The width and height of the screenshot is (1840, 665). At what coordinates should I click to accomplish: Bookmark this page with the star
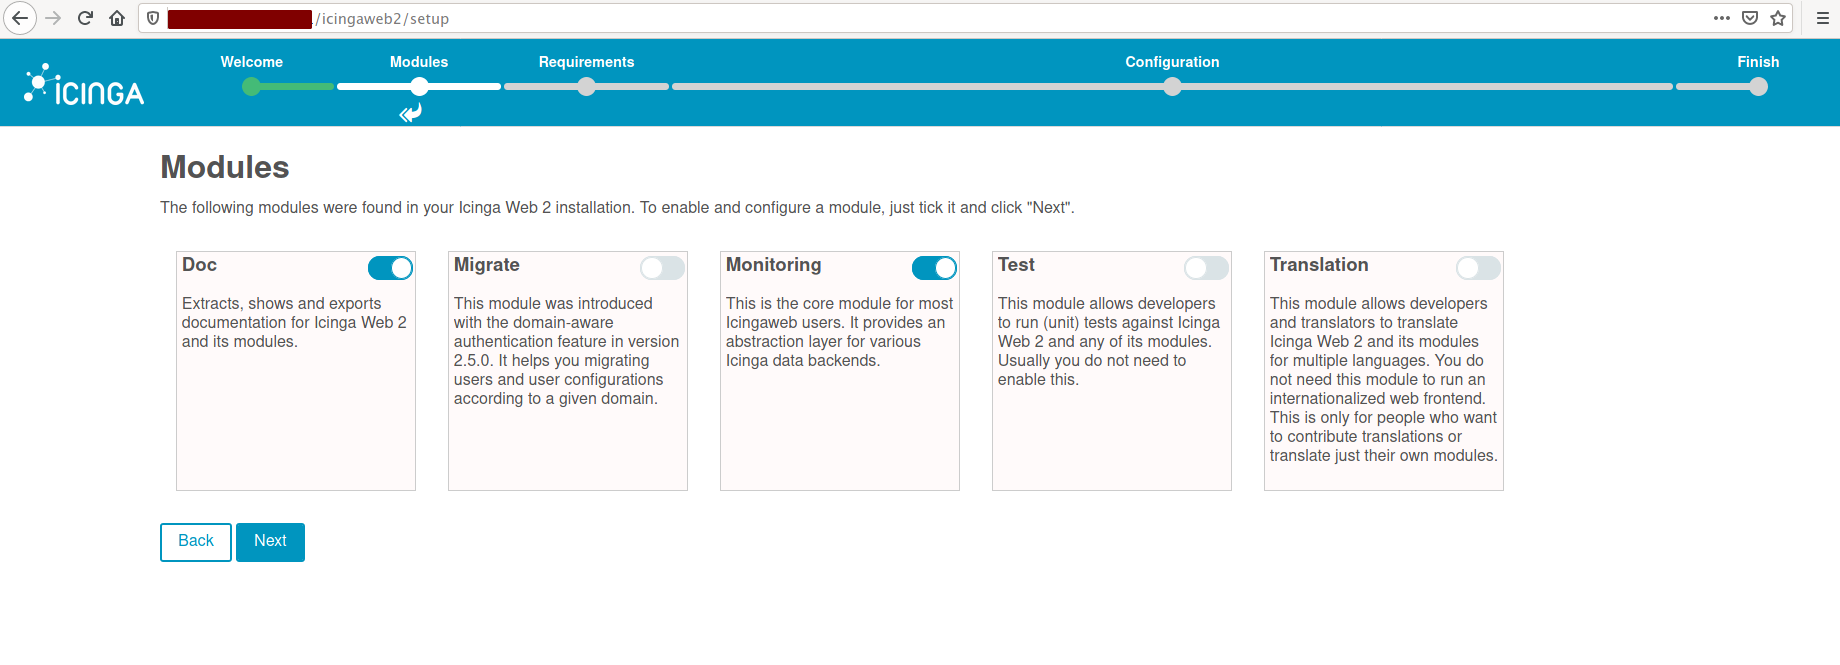point(1778,18)
